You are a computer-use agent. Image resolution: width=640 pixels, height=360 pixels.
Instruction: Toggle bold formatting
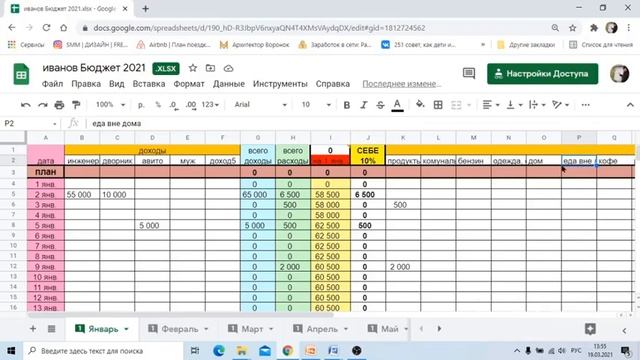coord(347,105)
